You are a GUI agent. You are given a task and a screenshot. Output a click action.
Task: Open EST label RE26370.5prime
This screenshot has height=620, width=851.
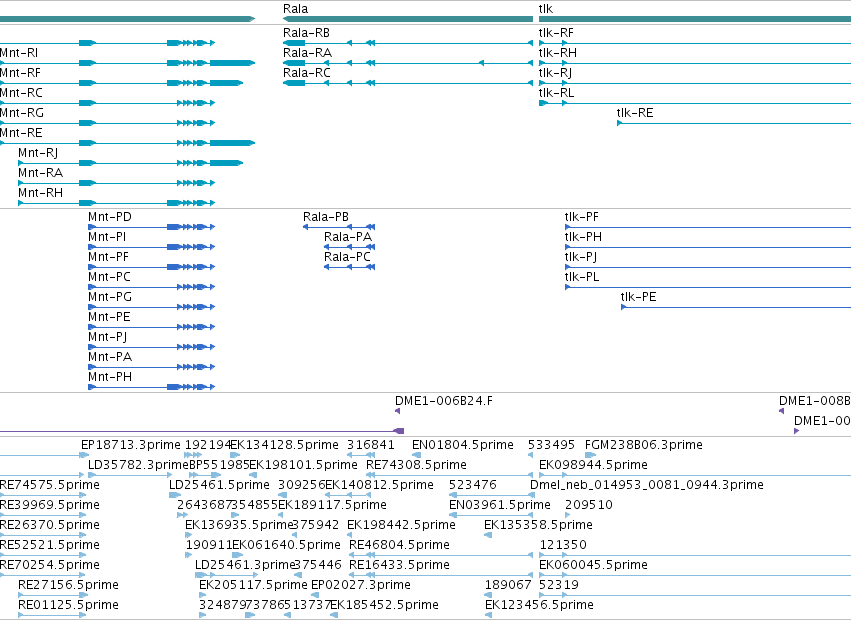point(50,525)
